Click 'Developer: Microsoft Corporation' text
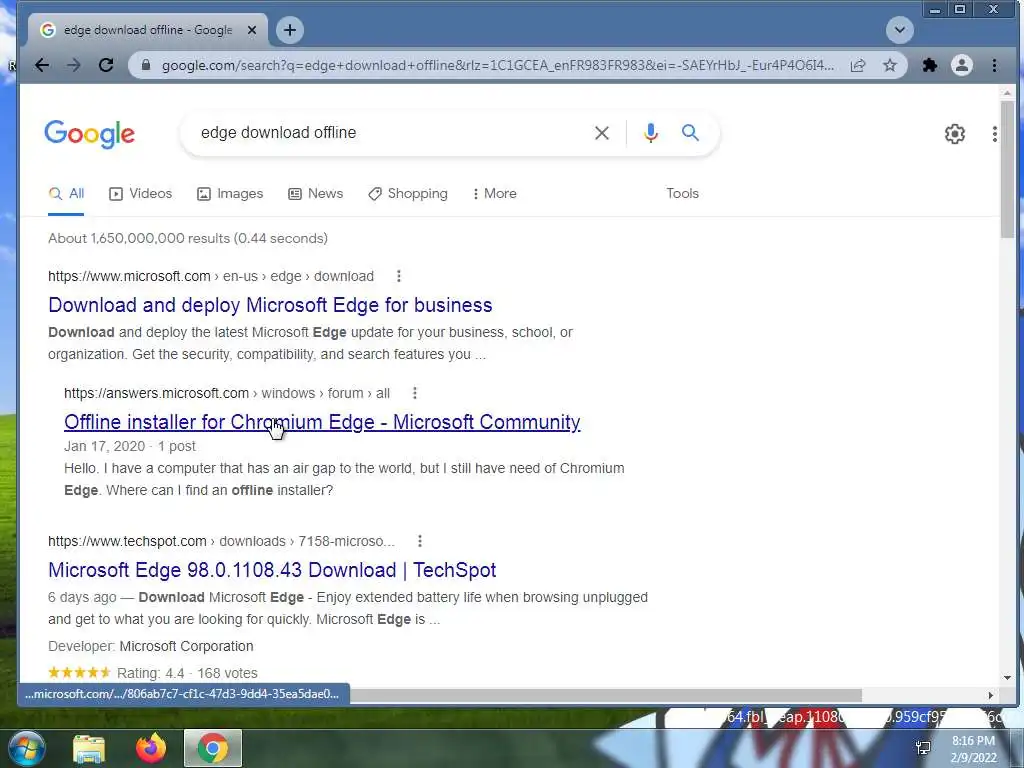Viewport: 1024px width, 768px height. point(151,647)
